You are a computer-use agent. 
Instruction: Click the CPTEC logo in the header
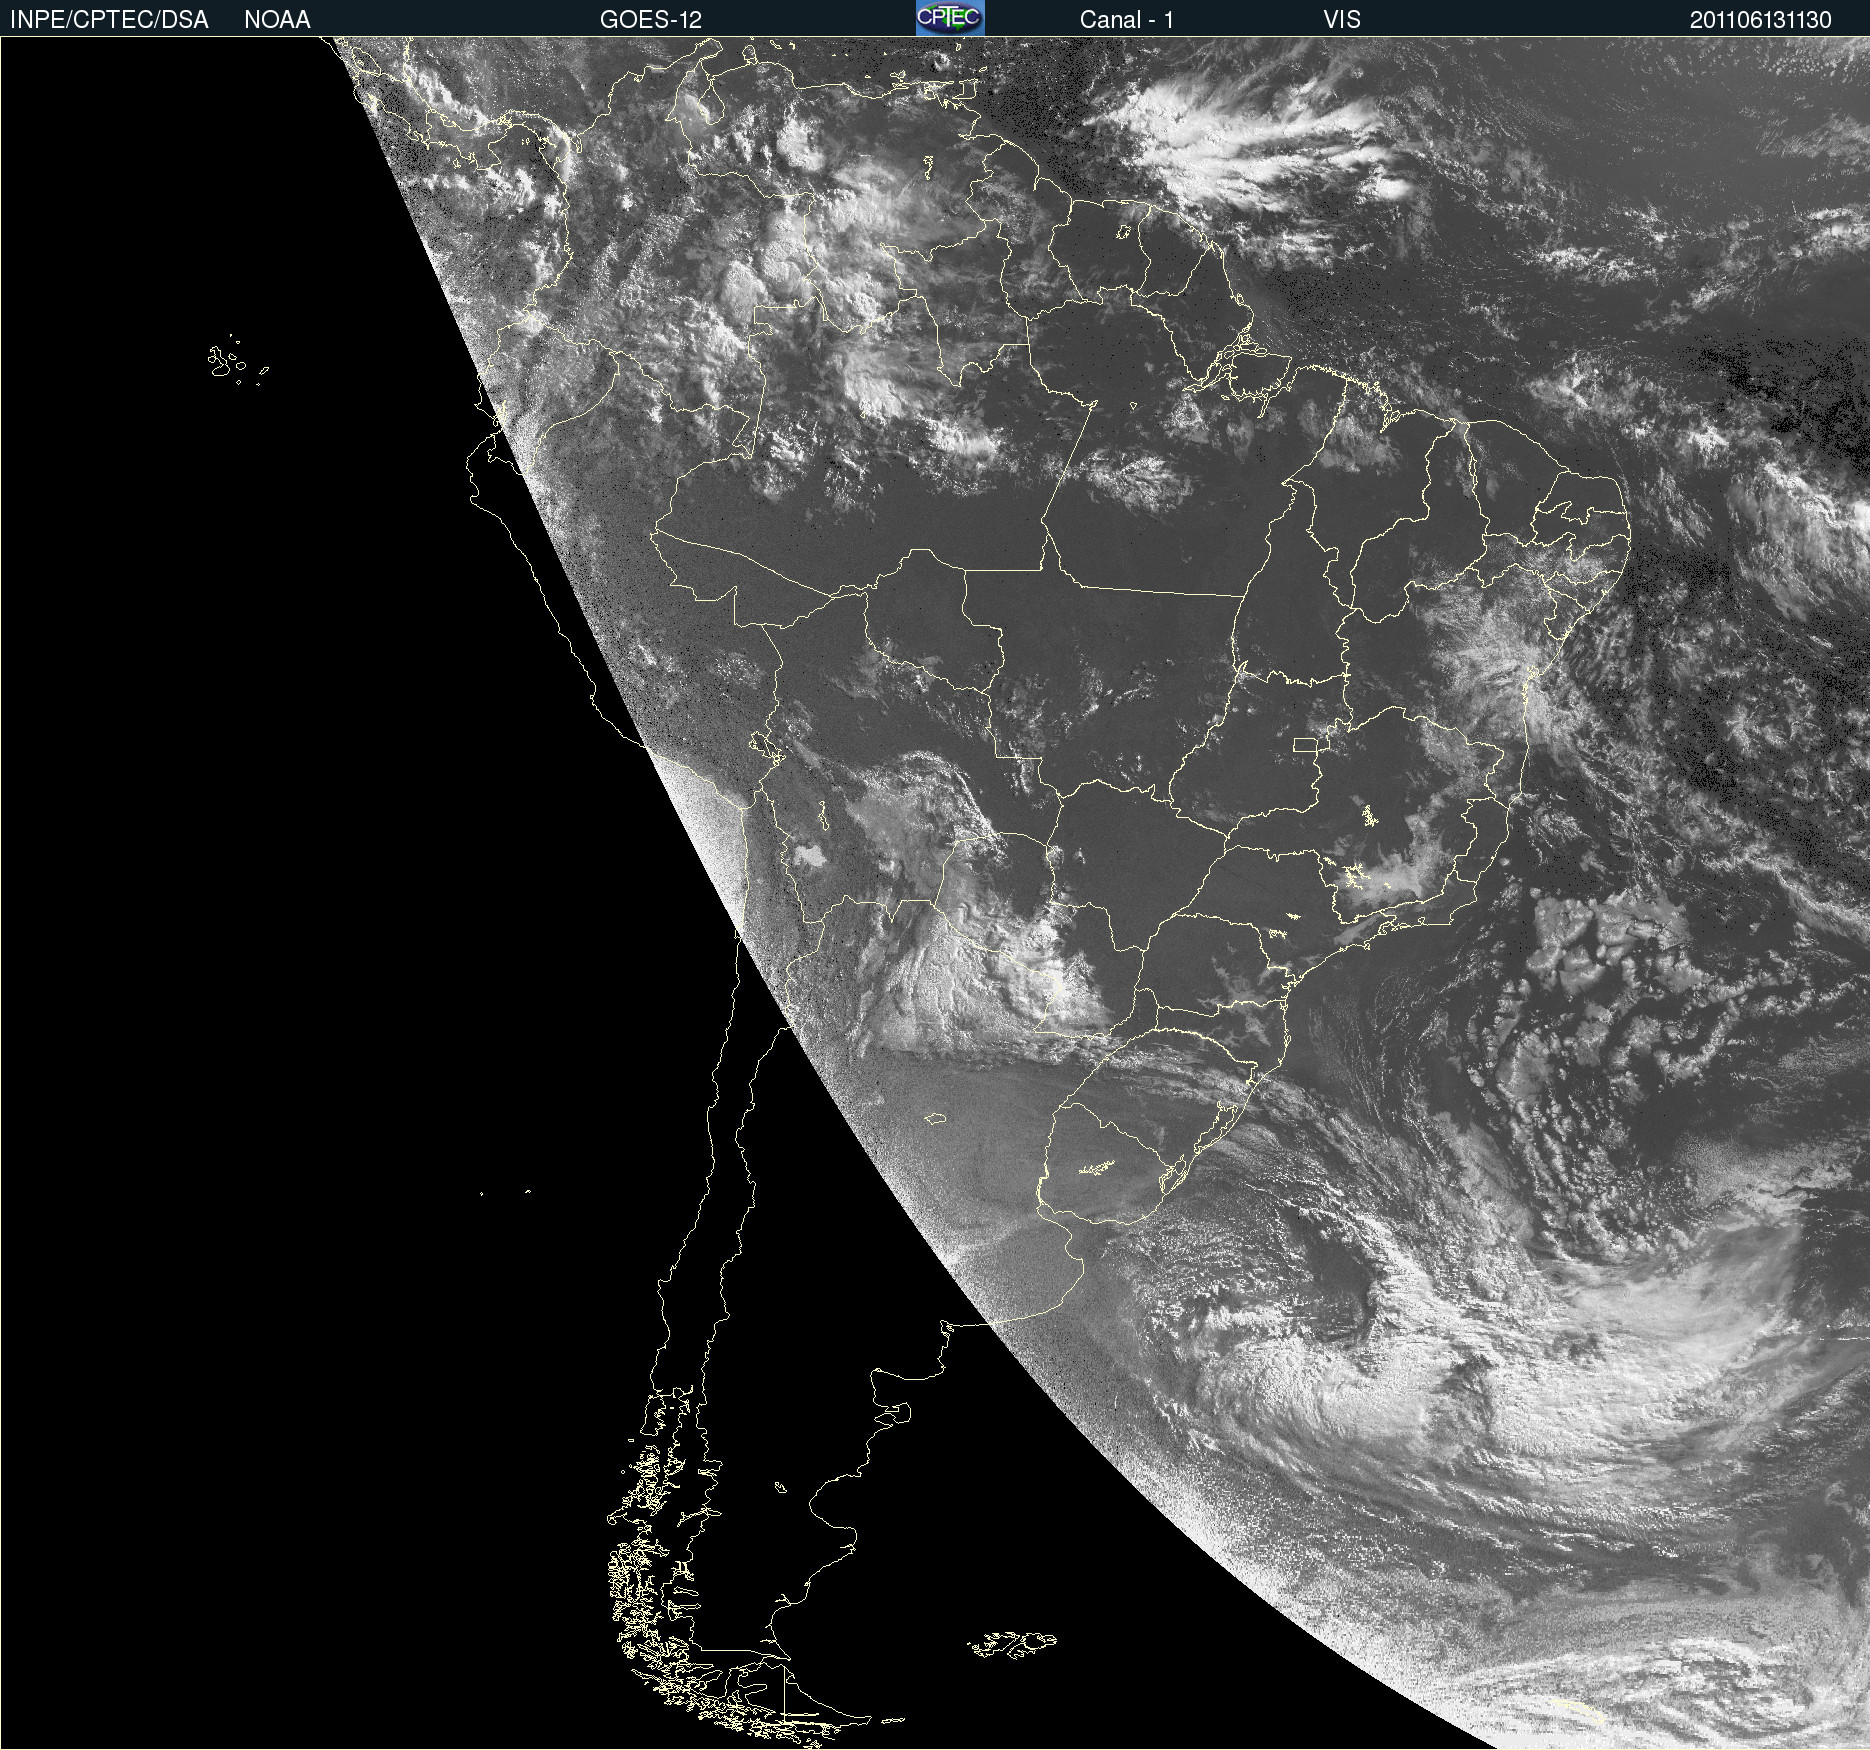950,18
